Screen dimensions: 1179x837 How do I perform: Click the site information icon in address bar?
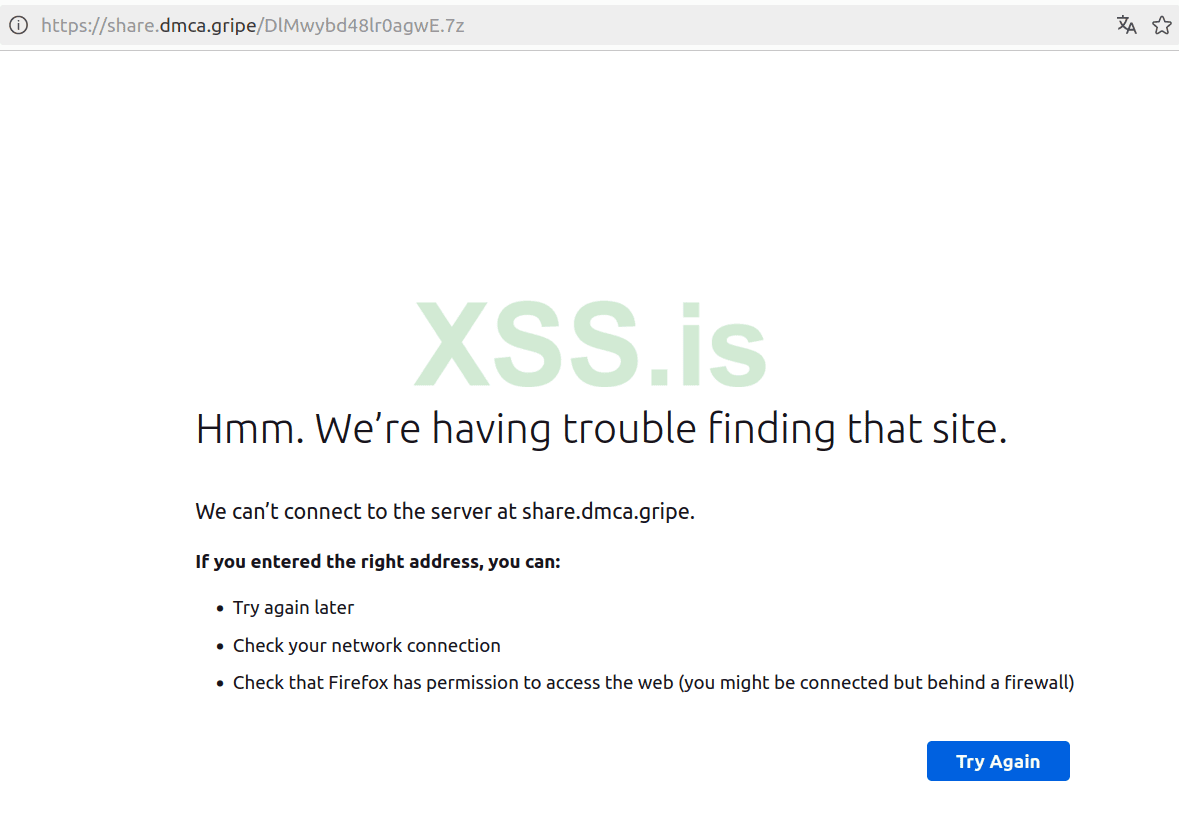pyautogui.click(x=18, y=24)
